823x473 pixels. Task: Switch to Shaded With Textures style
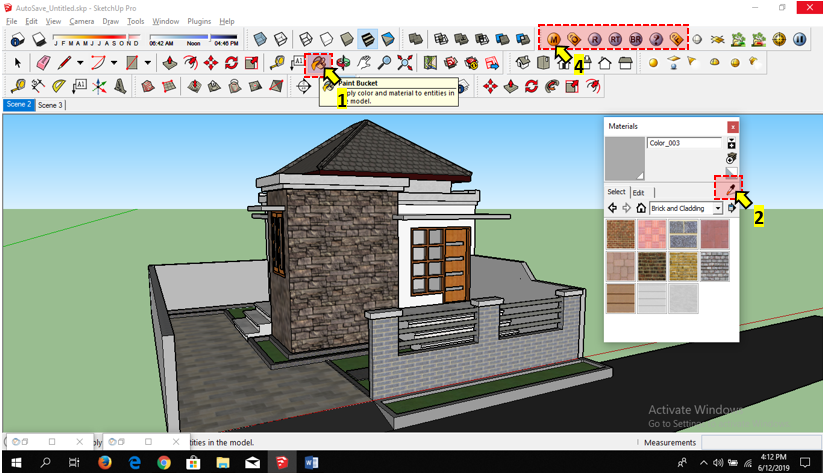[x=367, y=40]
